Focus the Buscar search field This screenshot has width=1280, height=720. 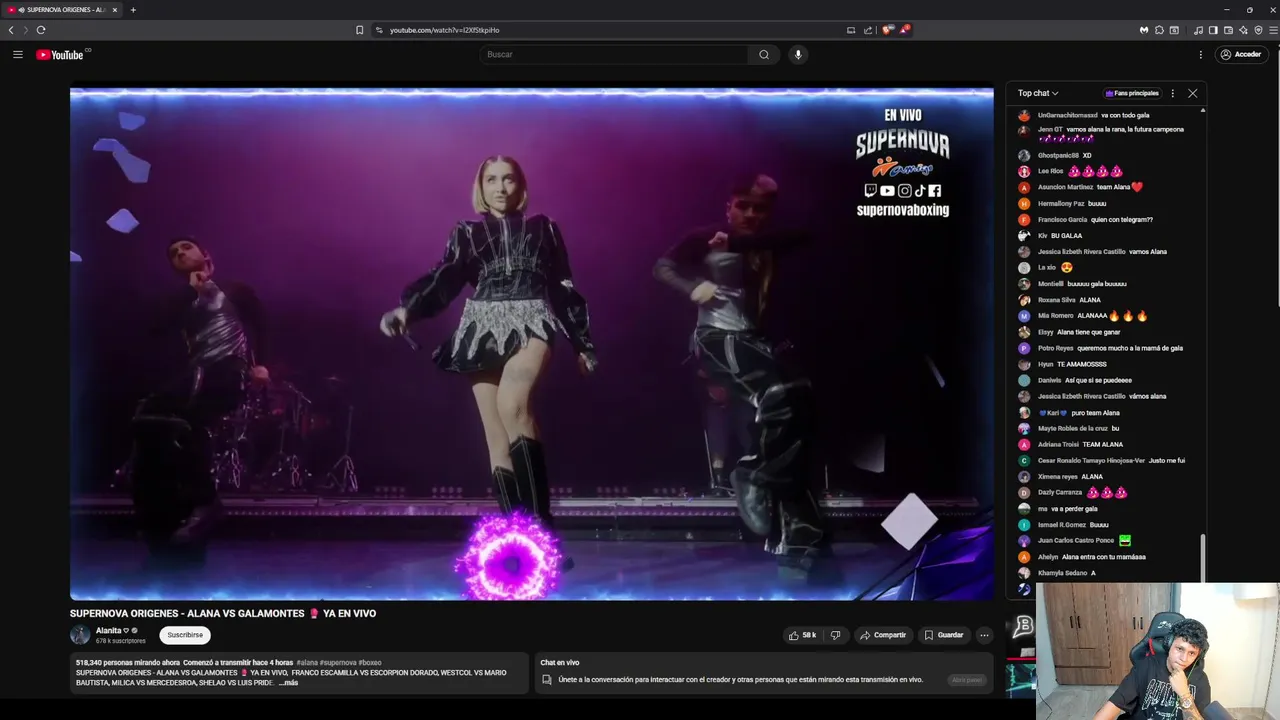pyautogui.click(x=614, y=54)
